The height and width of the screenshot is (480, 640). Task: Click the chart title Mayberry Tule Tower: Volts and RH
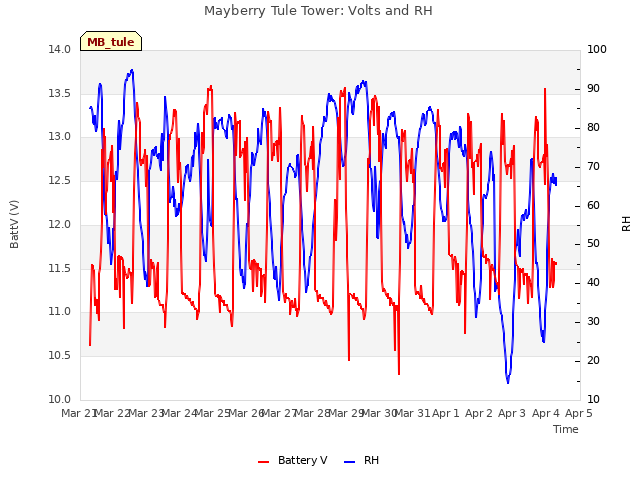pos(318,10)
